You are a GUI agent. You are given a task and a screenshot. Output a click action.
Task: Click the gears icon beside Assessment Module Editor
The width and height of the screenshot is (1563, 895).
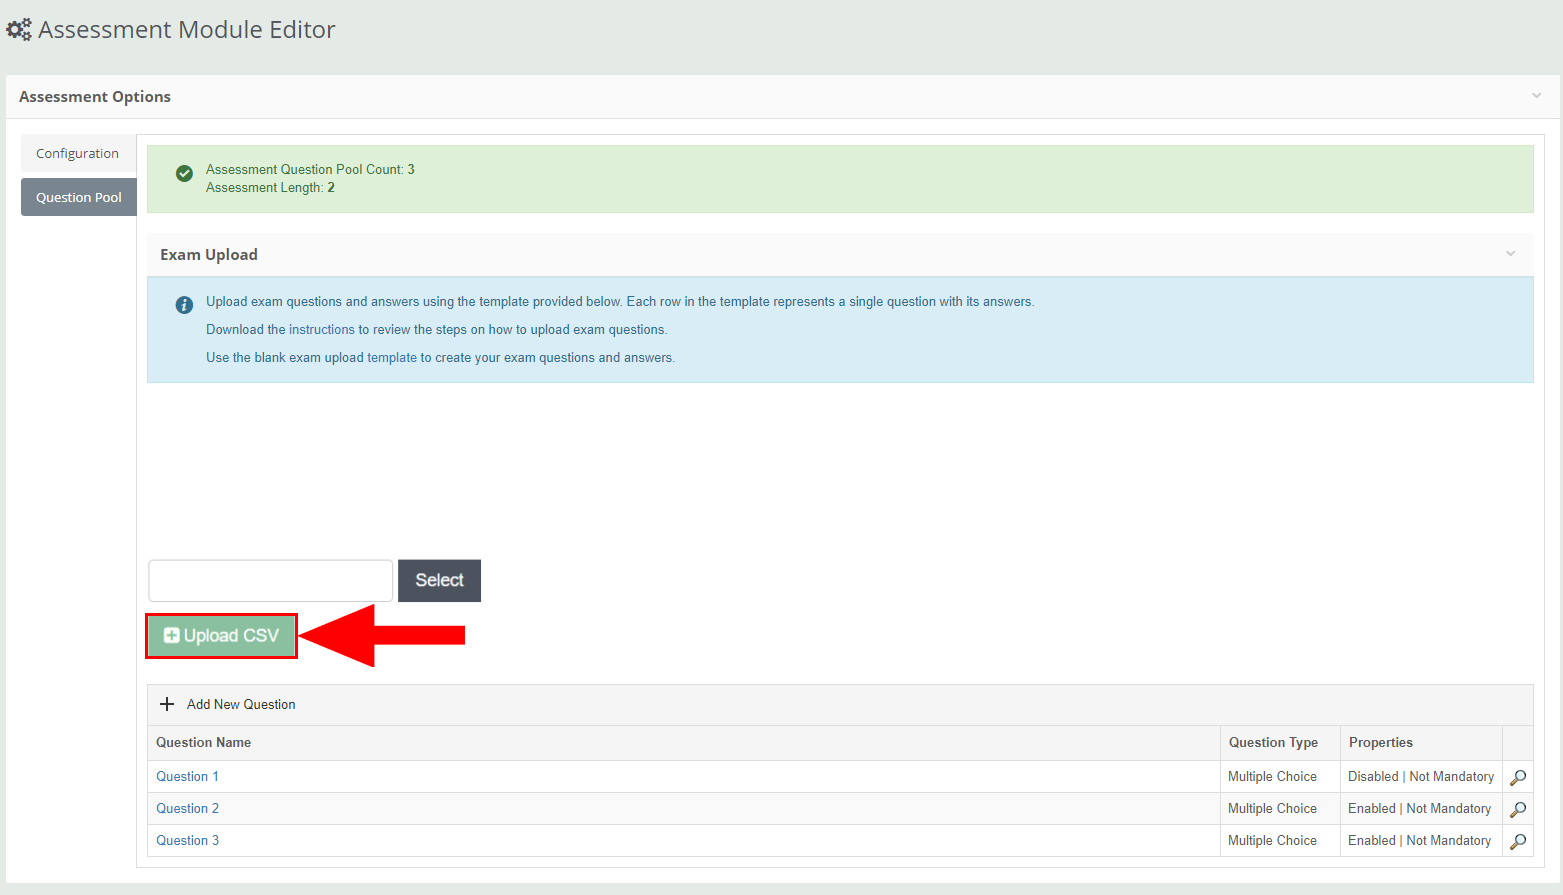(x=18, y=29)
